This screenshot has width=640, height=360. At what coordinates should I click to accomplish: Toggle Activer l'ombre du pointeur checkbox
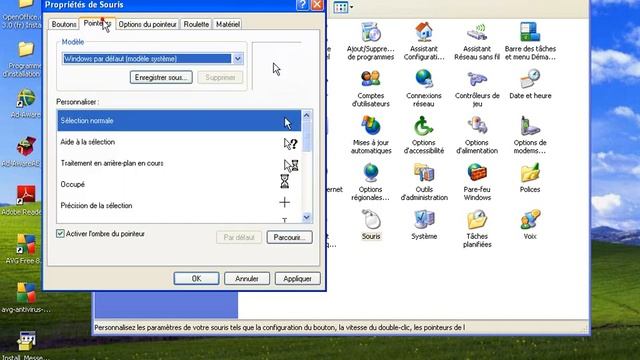pos(60,233)
